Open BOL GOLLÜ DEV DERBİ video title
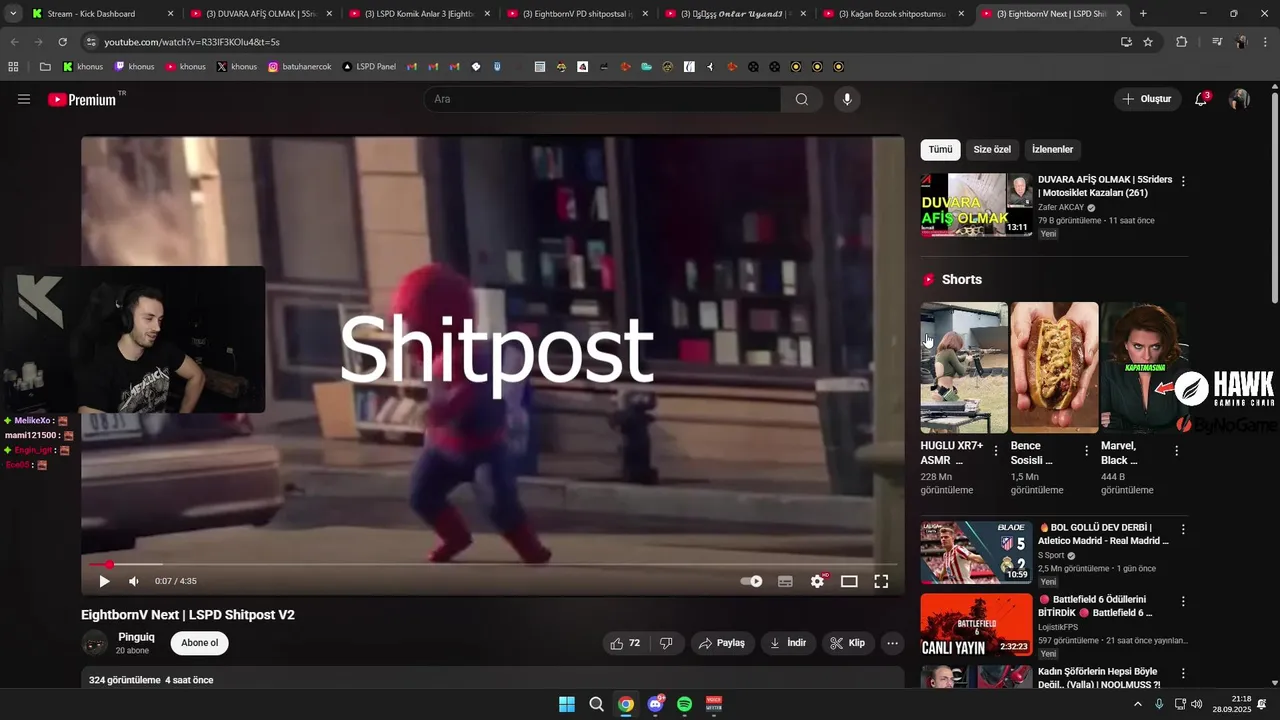Image resolution: width=1280 pixels, height=720 pixels. coord(1103,534)
